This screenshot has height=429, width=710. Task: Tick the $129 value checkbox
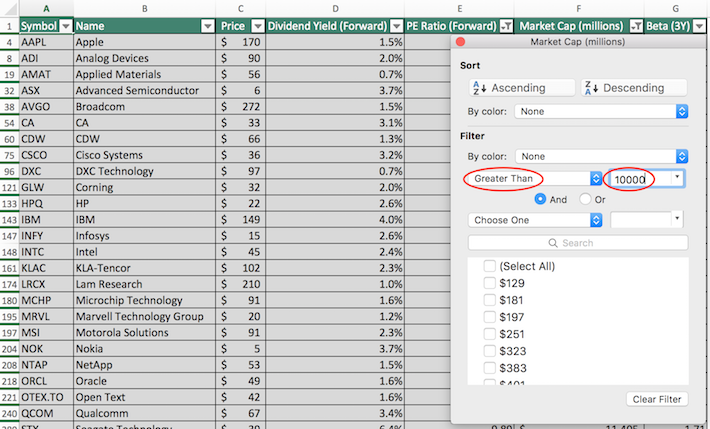click(490, 283)
